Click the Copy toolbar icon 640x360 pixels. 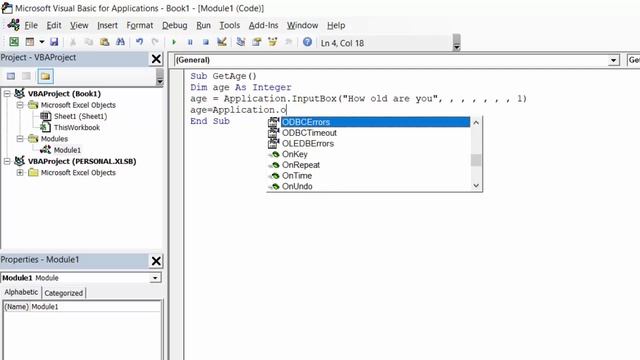pos(89,42)
